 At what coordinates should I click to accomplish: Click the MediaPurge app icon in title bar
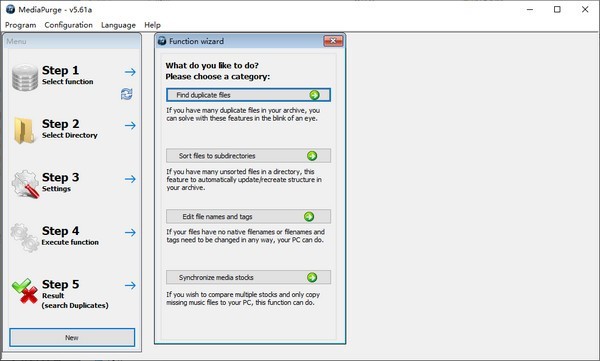(x=11, y=9)
